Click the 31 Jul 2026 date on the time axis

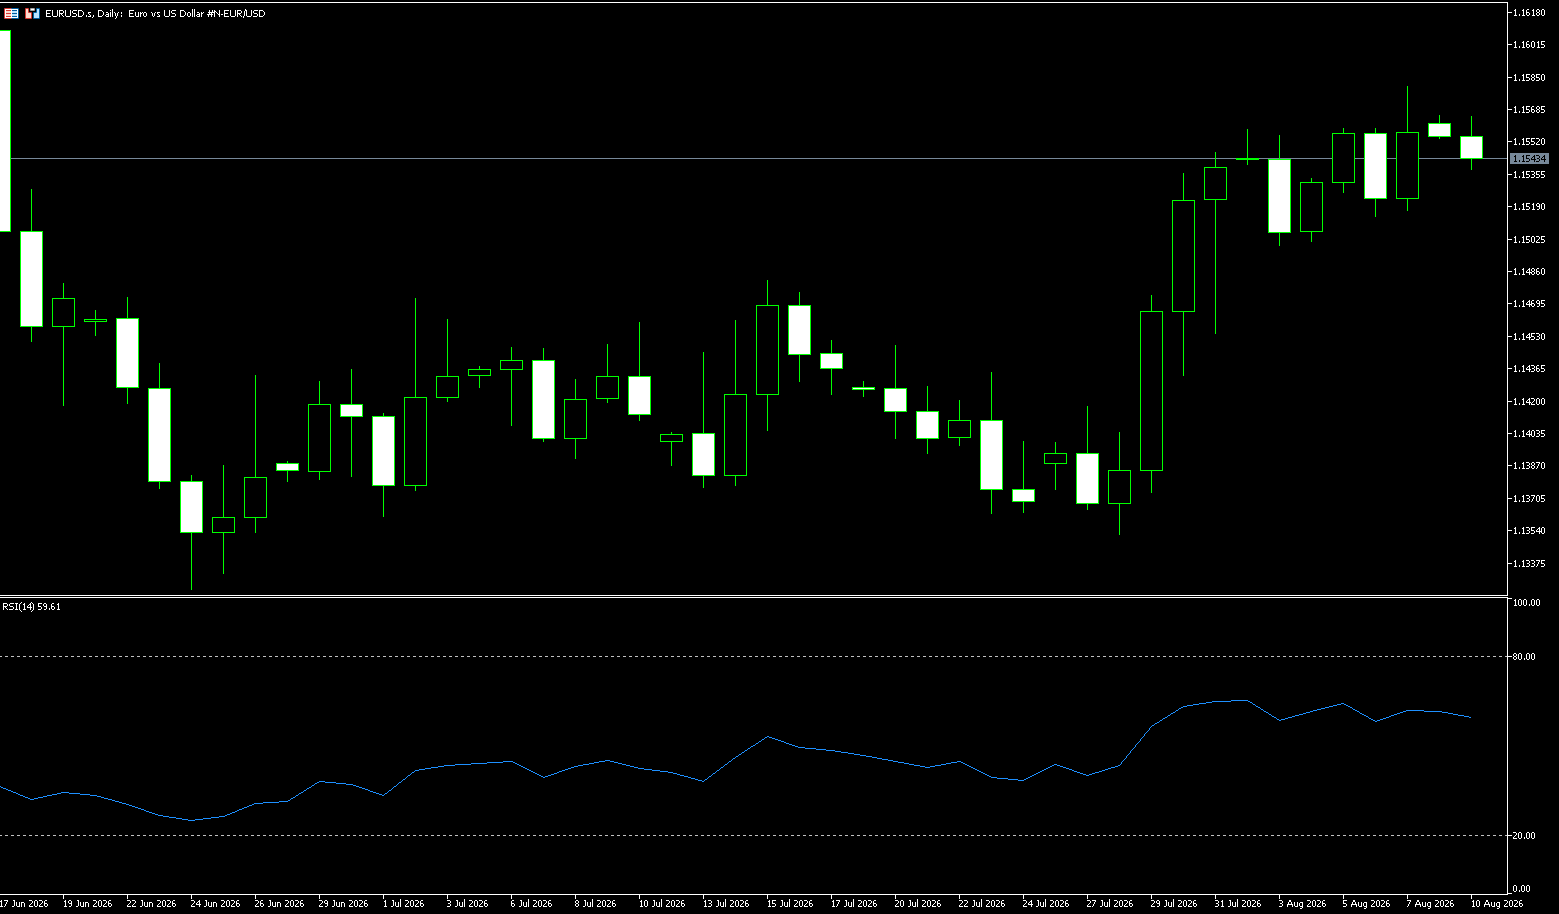point(1238,904)
